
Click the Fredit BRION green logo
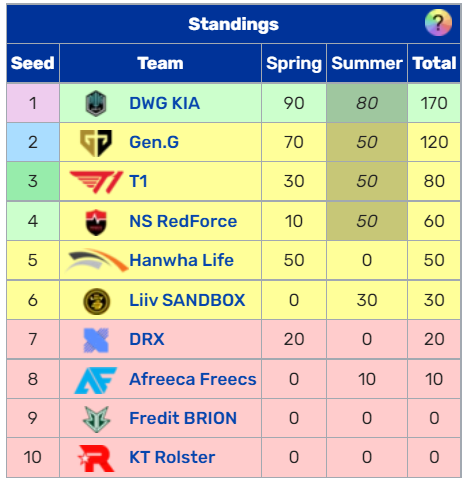(96, 419)
